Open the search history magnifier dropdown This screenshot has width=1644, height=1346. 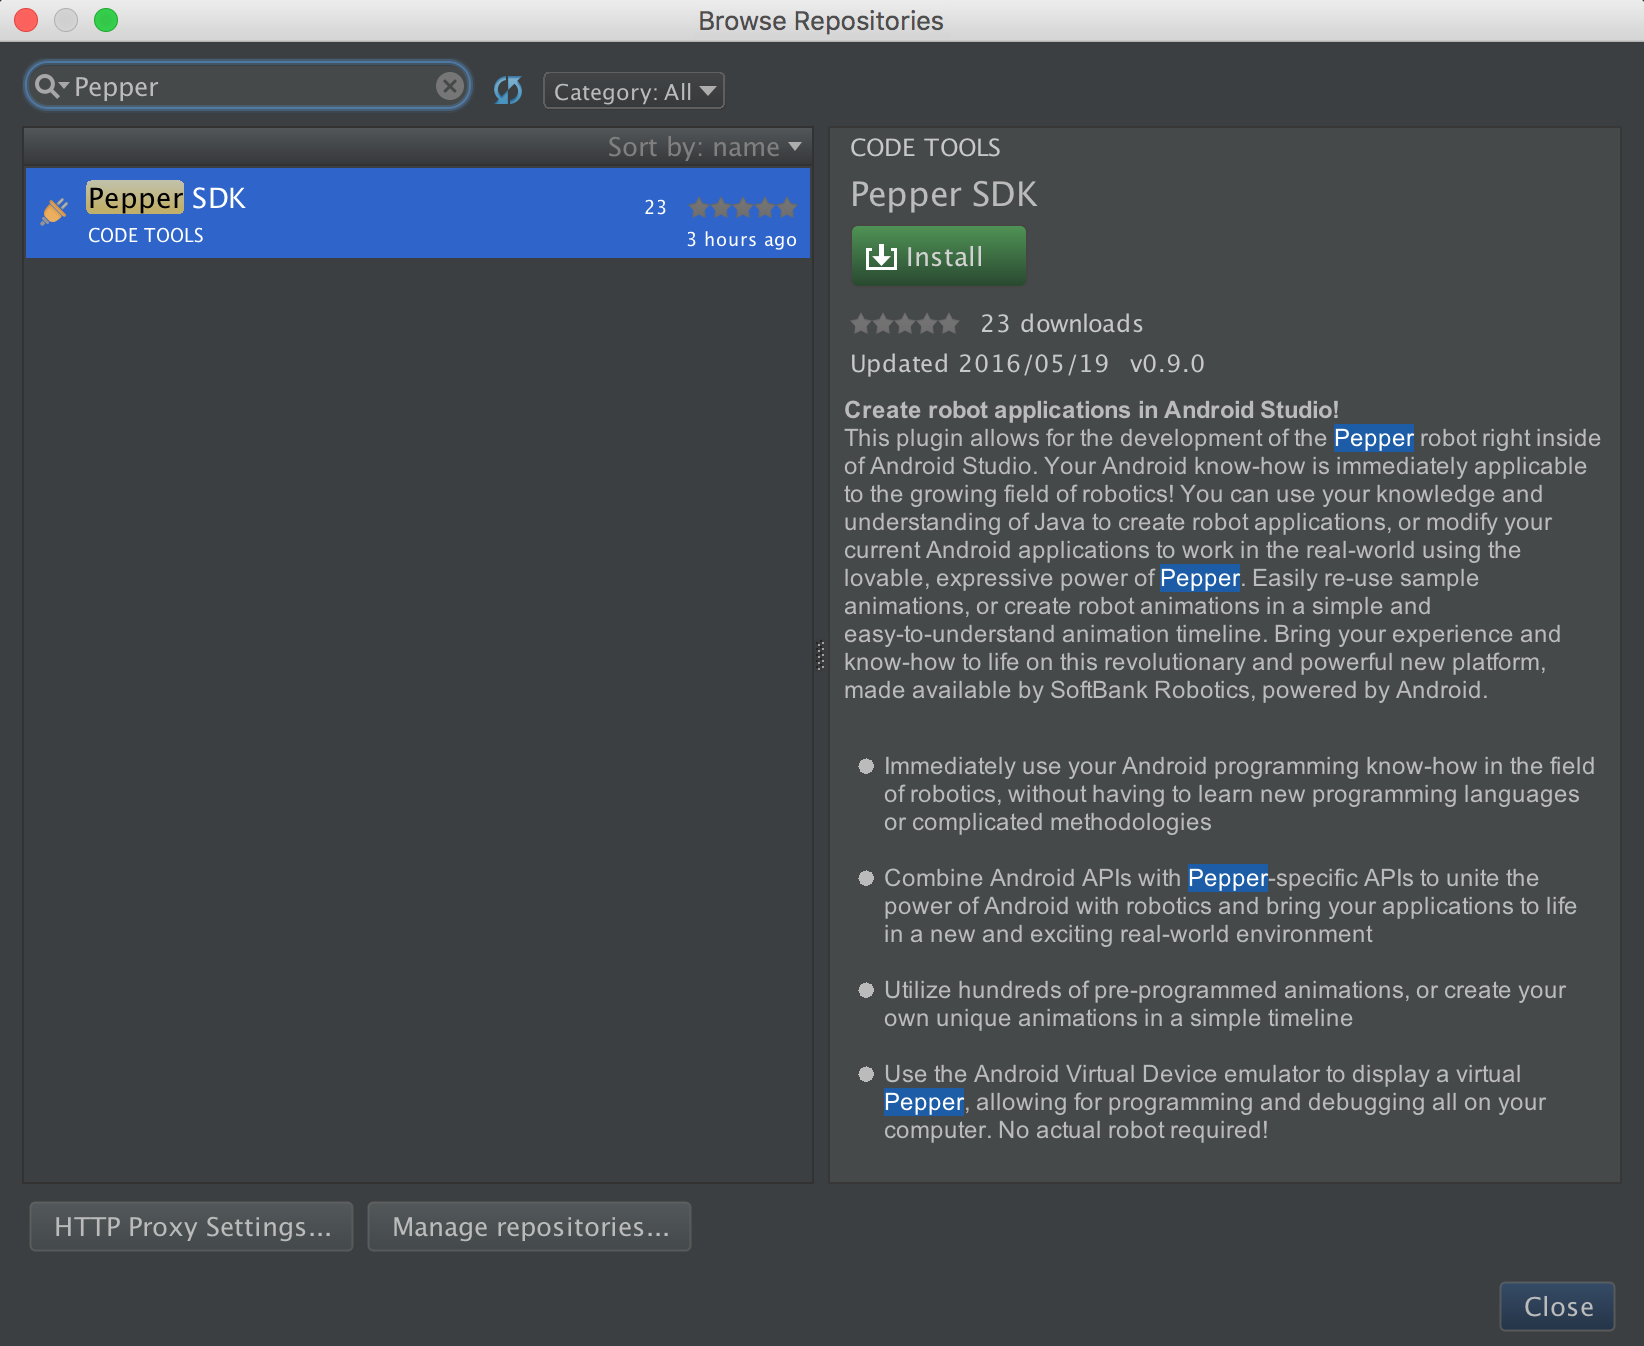point(51,87)
